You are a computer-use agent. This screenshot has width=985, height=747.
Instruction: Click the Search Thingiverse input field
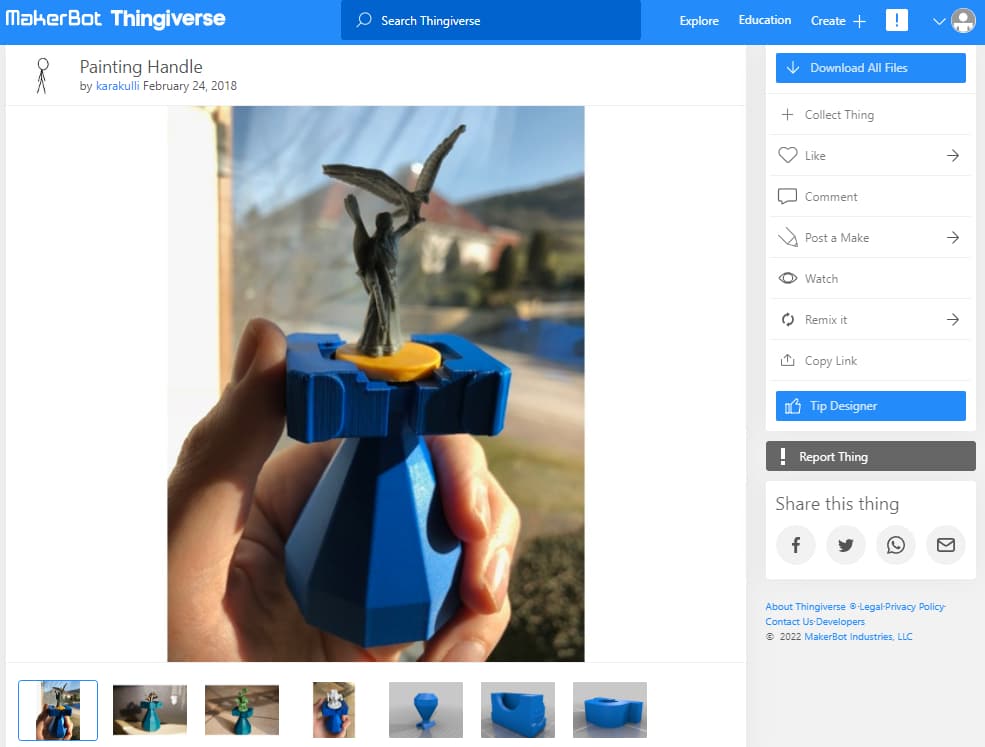(491, 20)
